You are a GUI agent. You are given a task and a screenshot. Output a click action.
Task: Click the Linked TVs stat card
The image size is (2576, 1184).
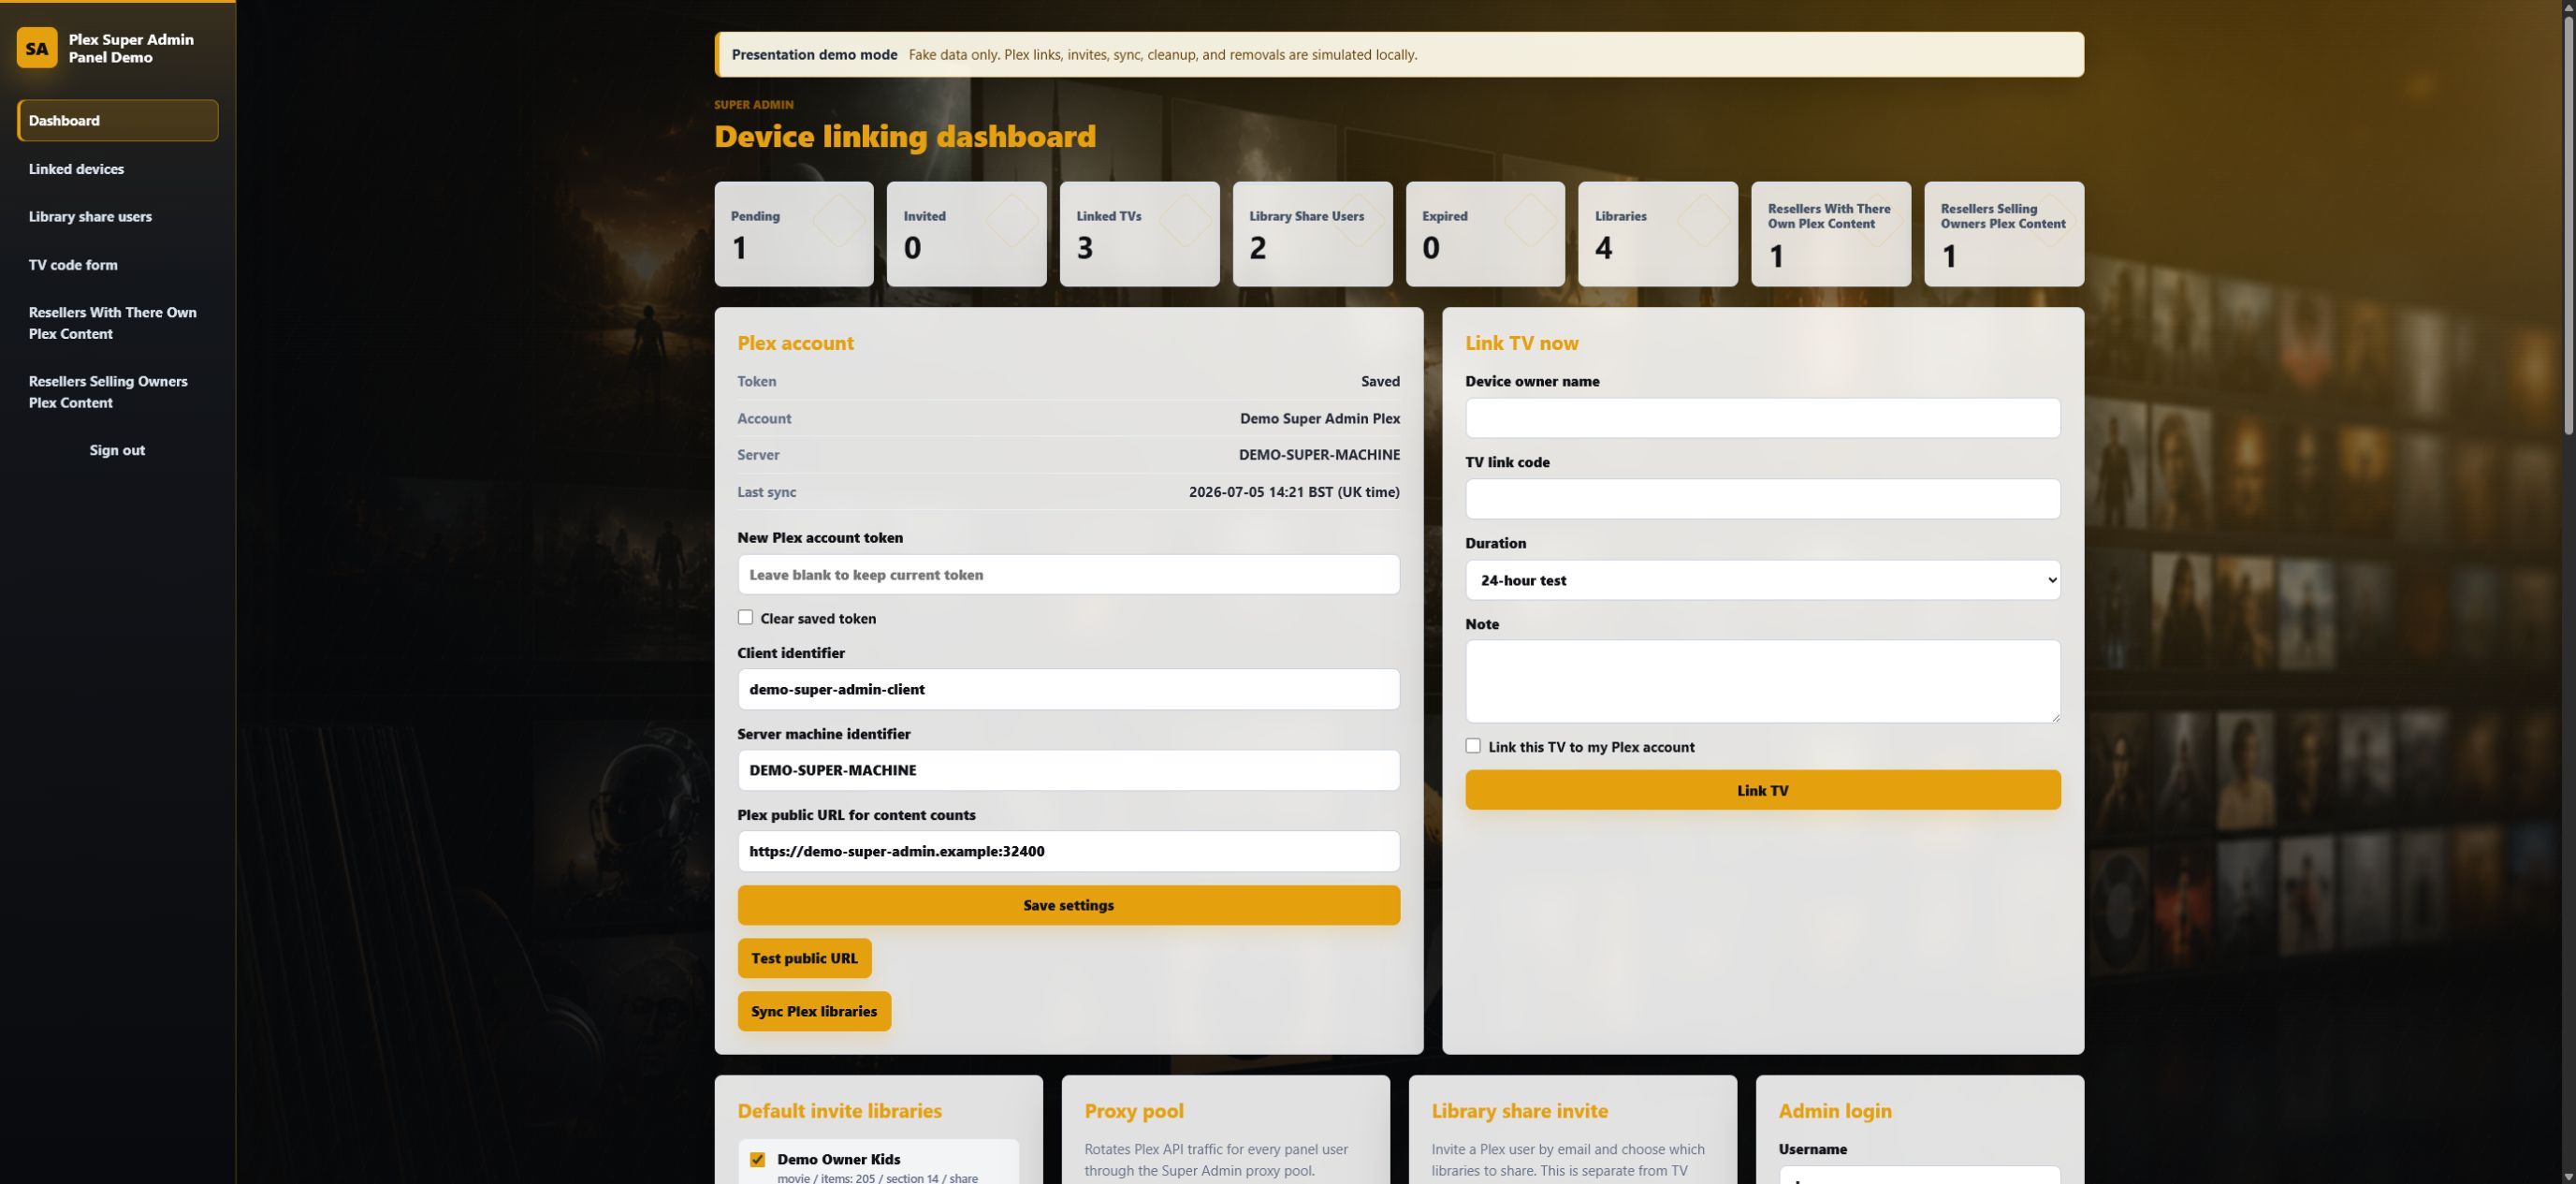click(1139, 234)
